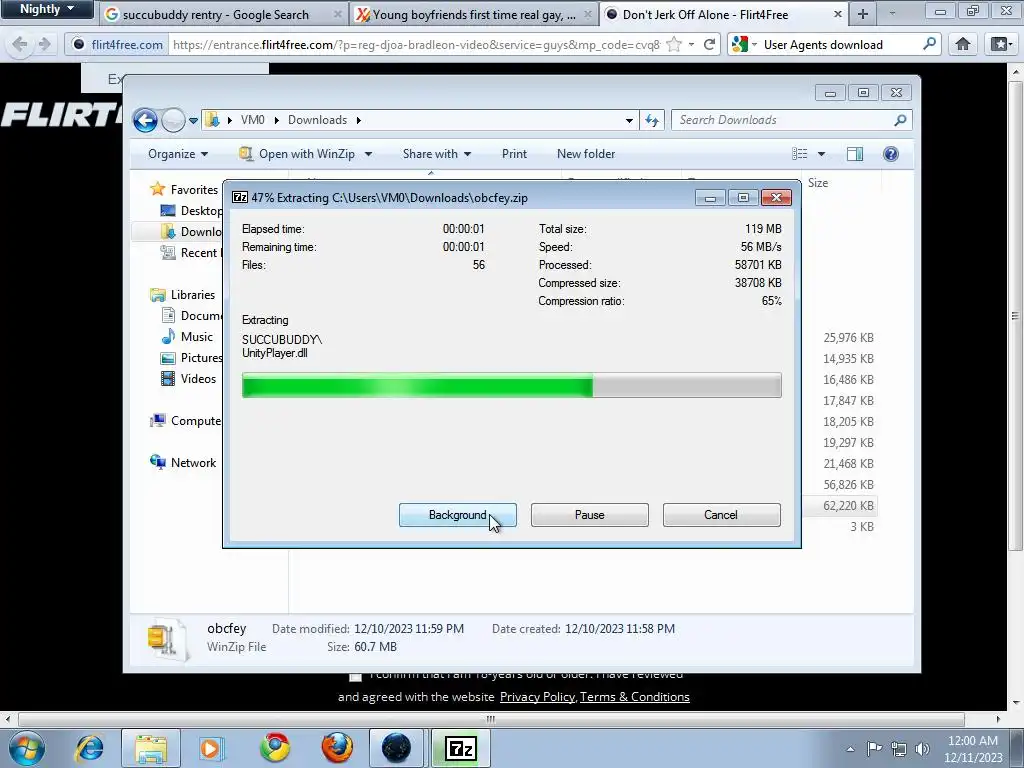
Task: Select the file row sized 25,976 KB
Action: (x=848, y=338)
